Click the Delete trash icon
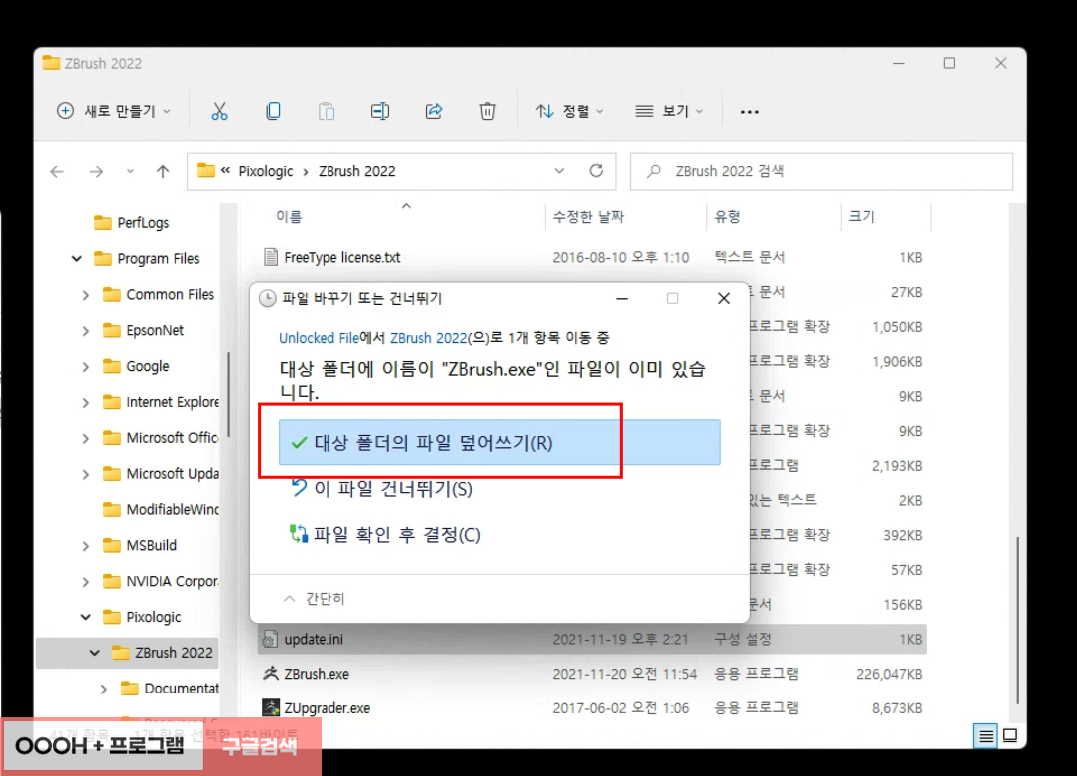 487,111
